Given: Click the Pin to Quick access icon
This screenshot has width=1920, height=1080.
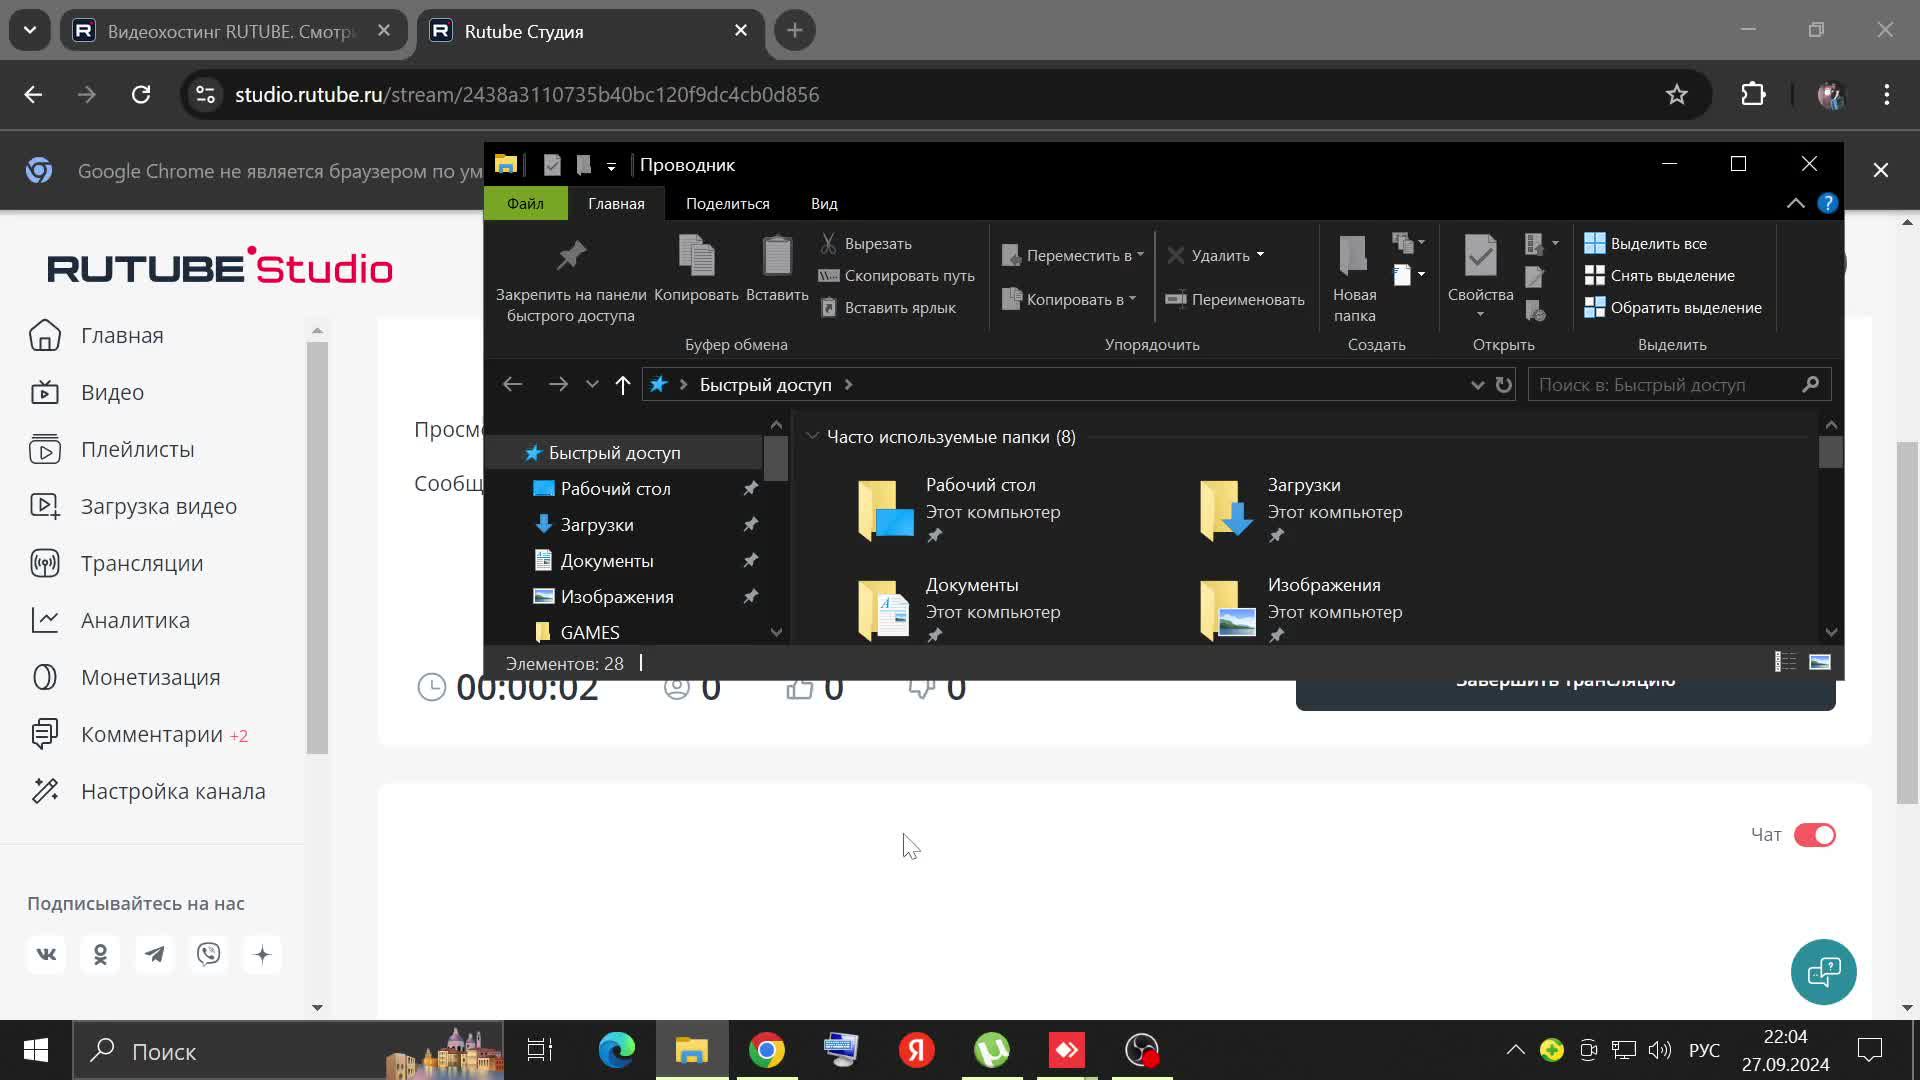Looking at the screenshot, I should tap(571, 258).
